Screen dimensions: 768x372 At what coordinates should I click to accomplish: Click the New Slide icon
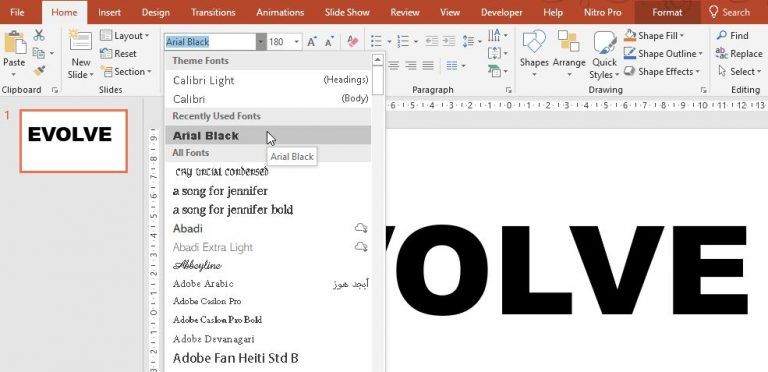80,41
